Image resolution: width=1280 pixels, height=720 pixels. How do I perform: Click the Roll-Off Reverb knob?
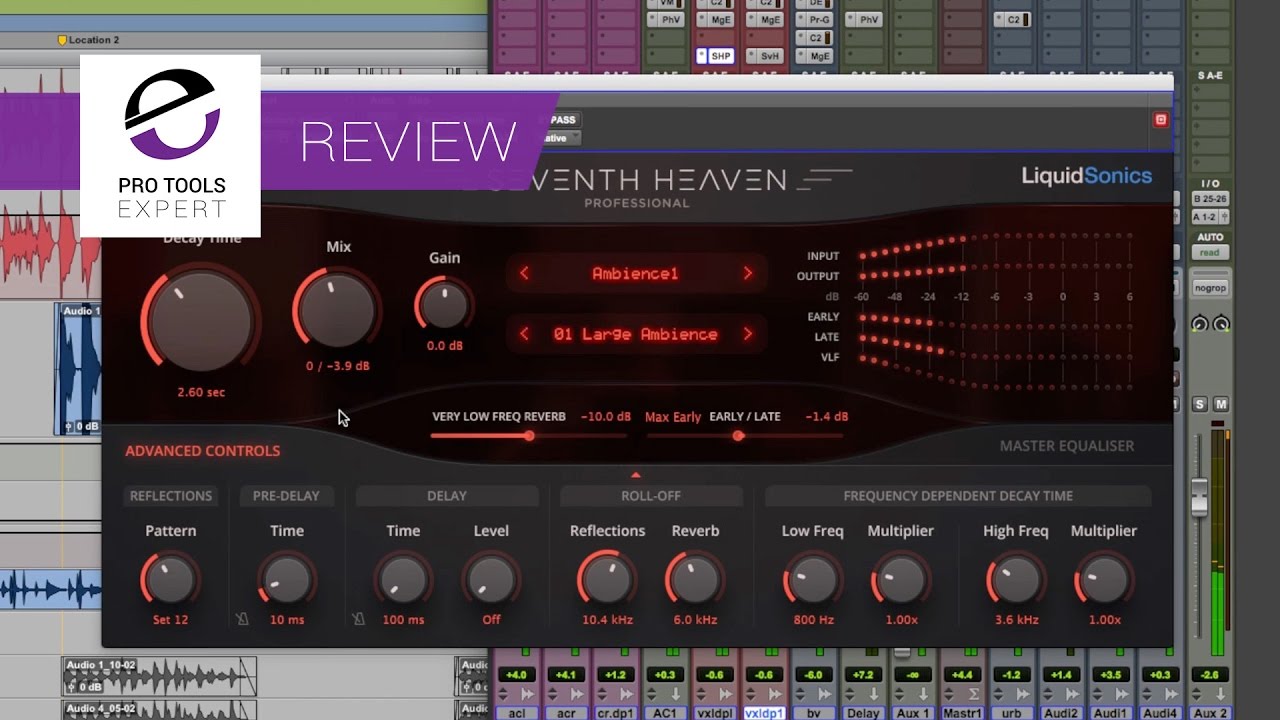(x=695, y=579)
